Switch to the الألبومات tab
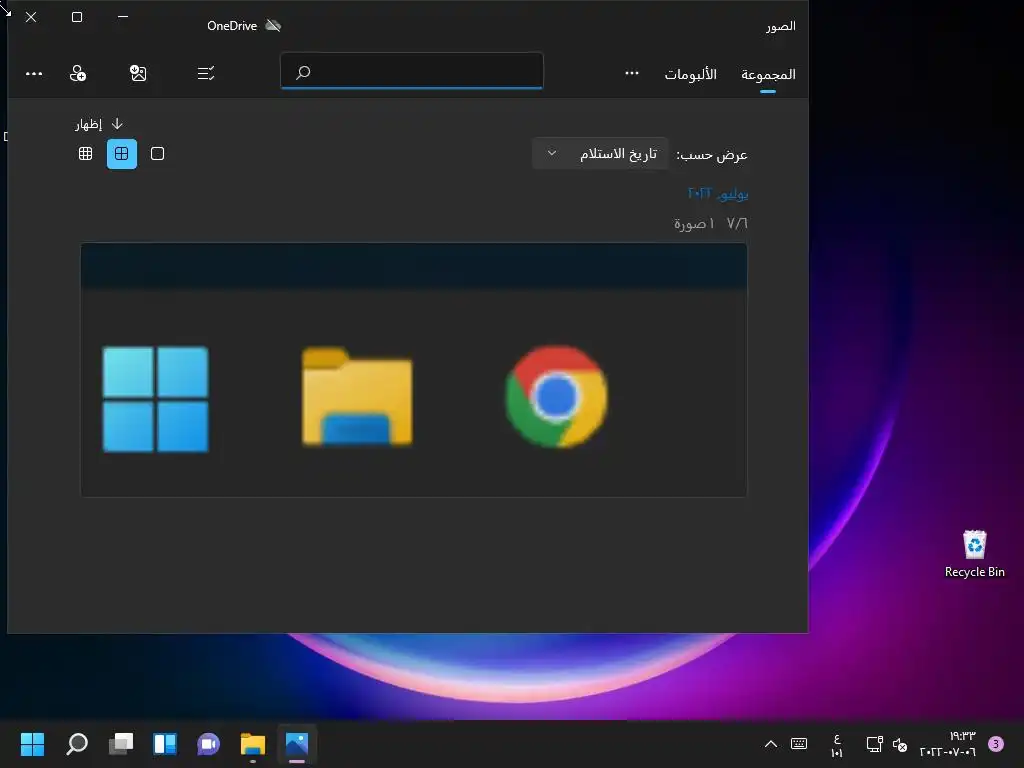Image resolution: width=1024 pixels, height=768 pixels. click(x=690, y=74)
